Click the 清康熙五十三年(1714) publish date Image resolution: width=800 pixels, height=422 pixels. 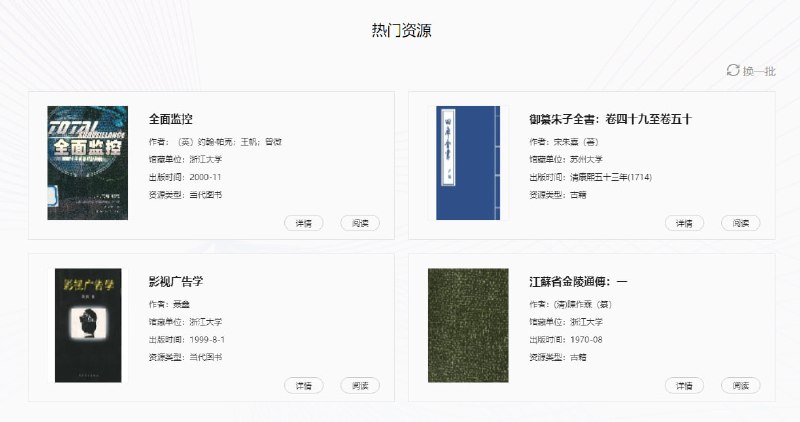pos(611,177)
